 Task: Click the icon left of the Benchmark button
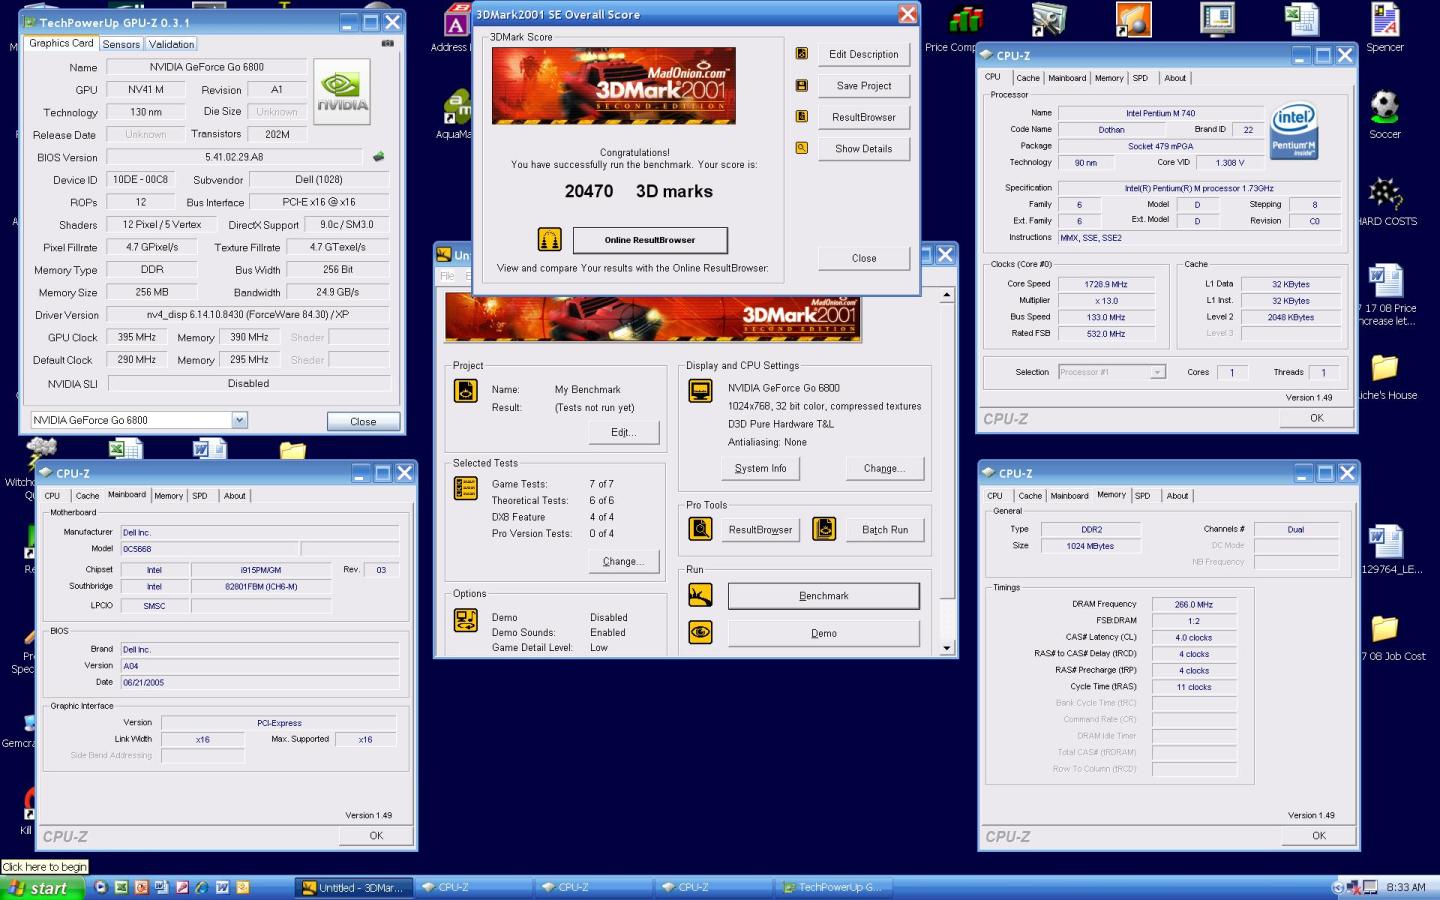pyautogui.click(x=700, y=596)
